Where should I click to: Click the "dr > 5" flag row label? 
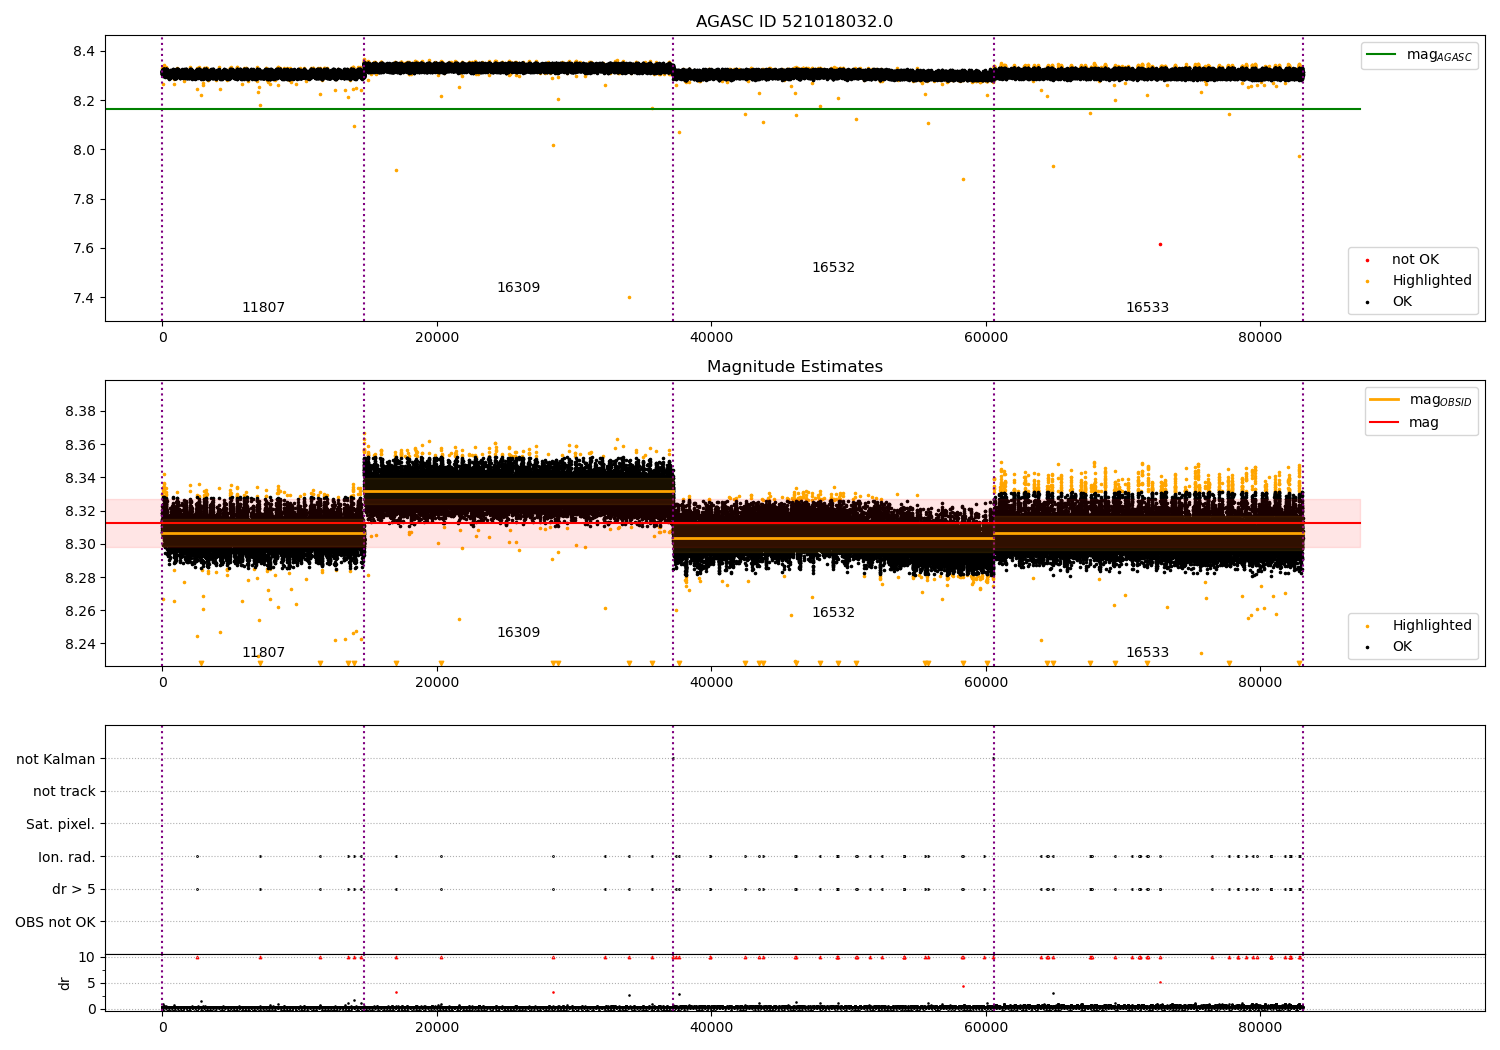click(x=74, y=890)
